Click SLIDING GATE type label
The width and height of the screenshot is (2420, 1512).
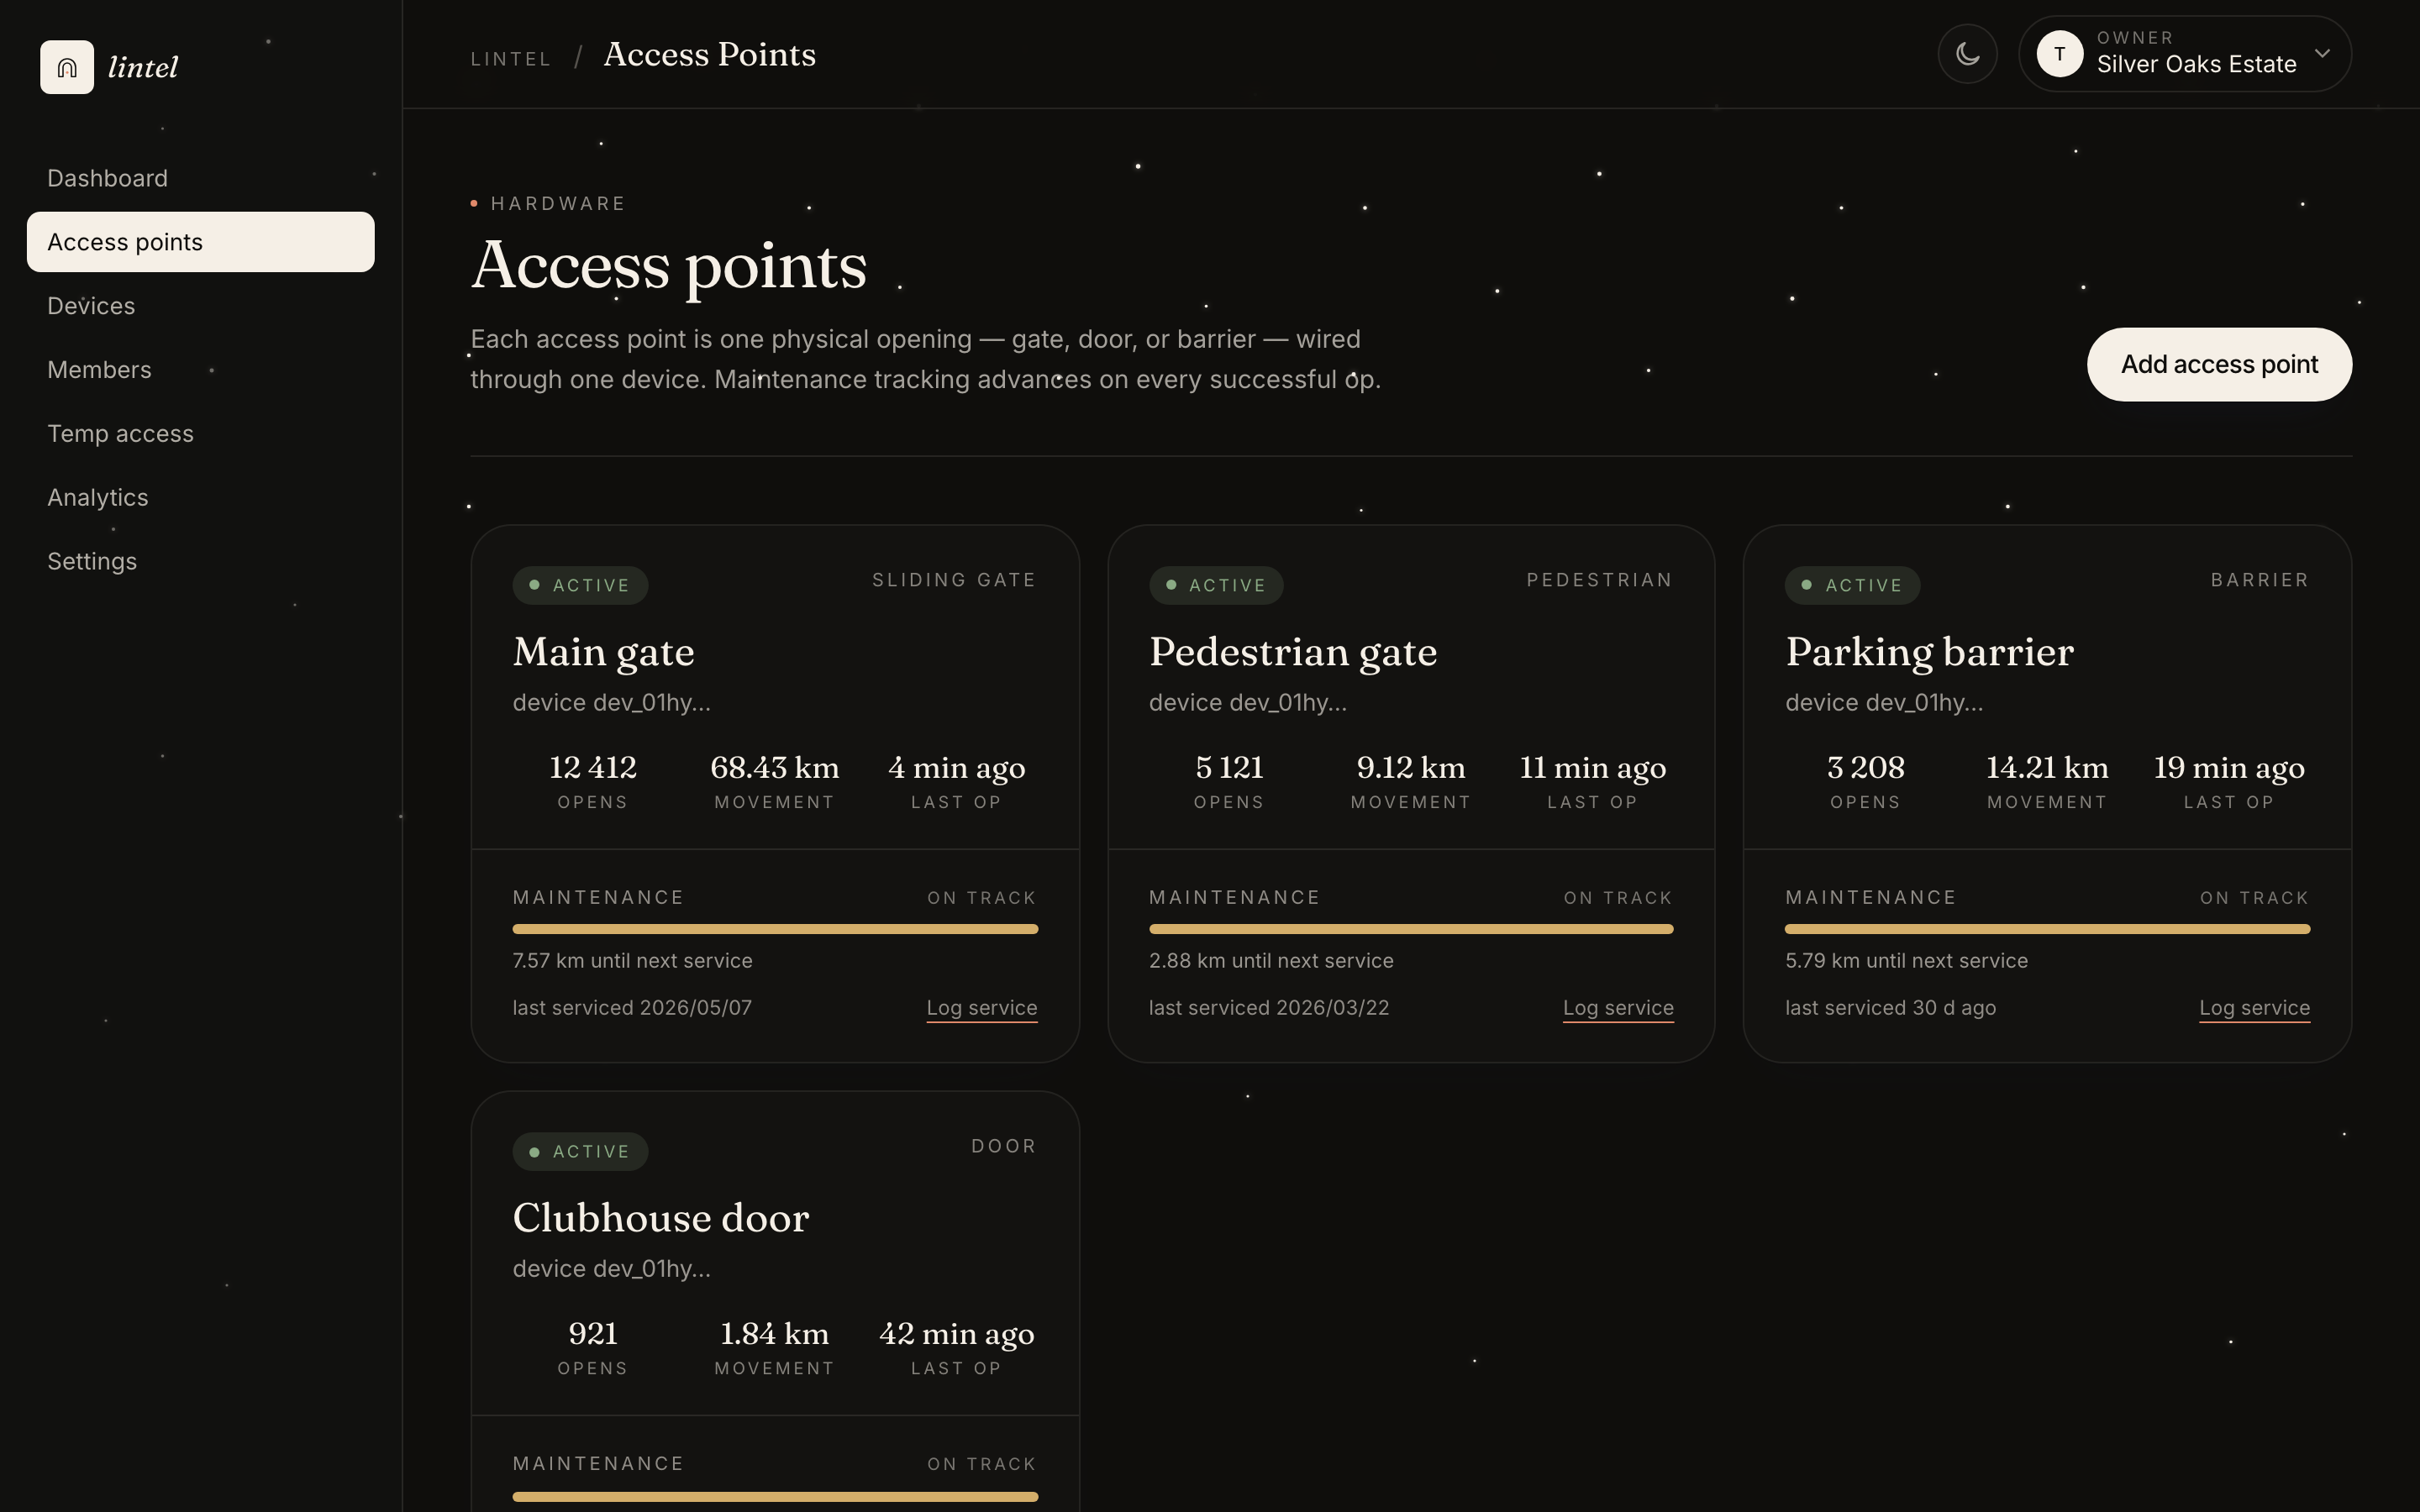tap(954, 580)
